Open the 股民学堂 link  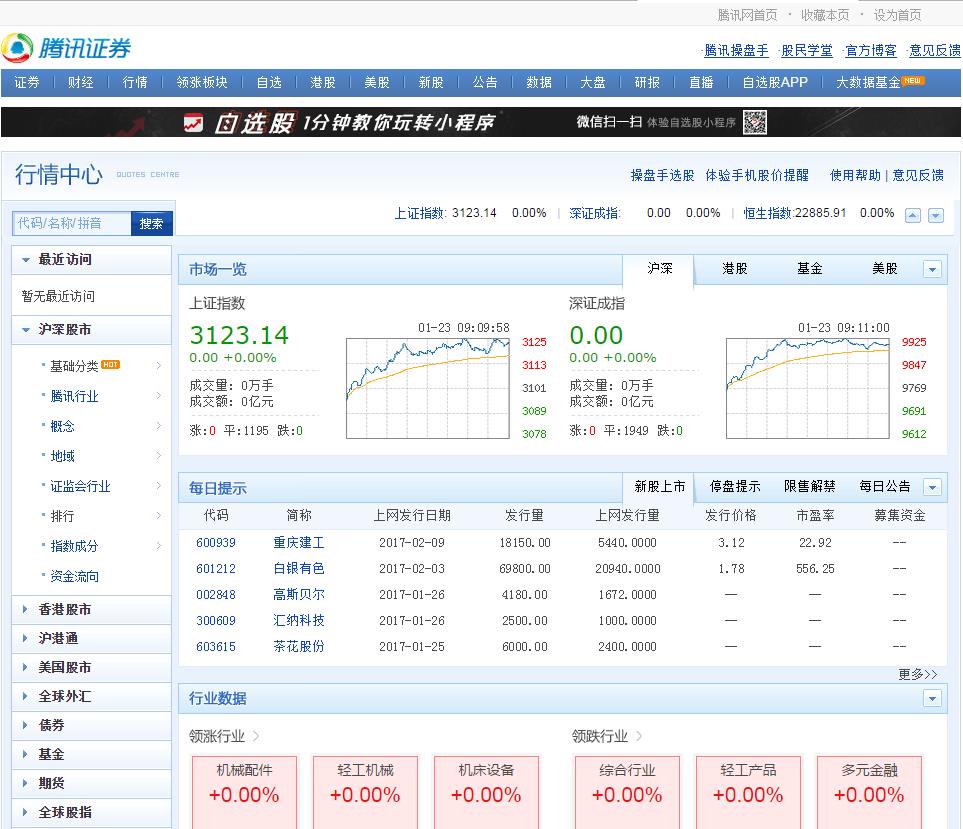tap(806, 51)
